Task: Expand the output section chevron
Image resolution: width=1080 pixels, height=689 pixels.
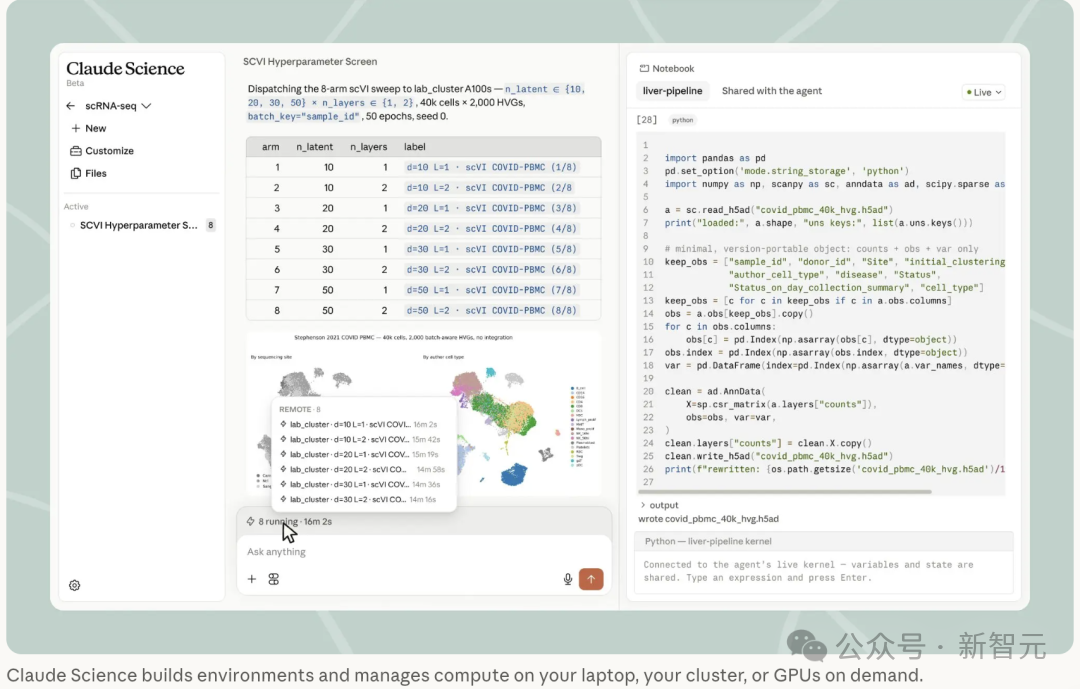Action: (x=643, y=505)
